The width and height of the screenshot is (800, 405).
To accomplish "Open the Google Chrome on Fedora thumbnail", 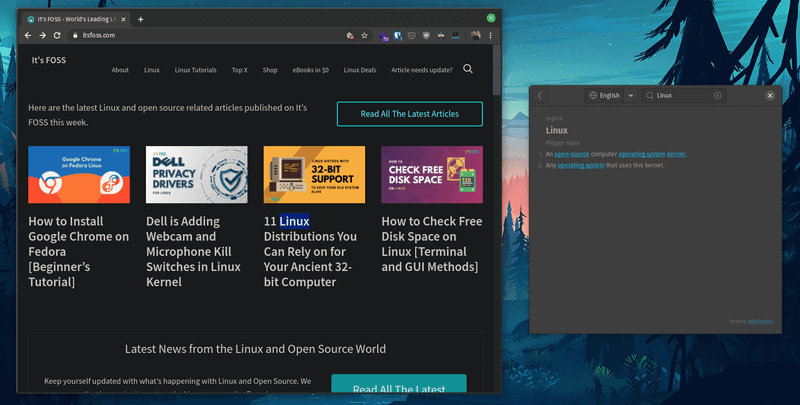I will click(79, 174).
